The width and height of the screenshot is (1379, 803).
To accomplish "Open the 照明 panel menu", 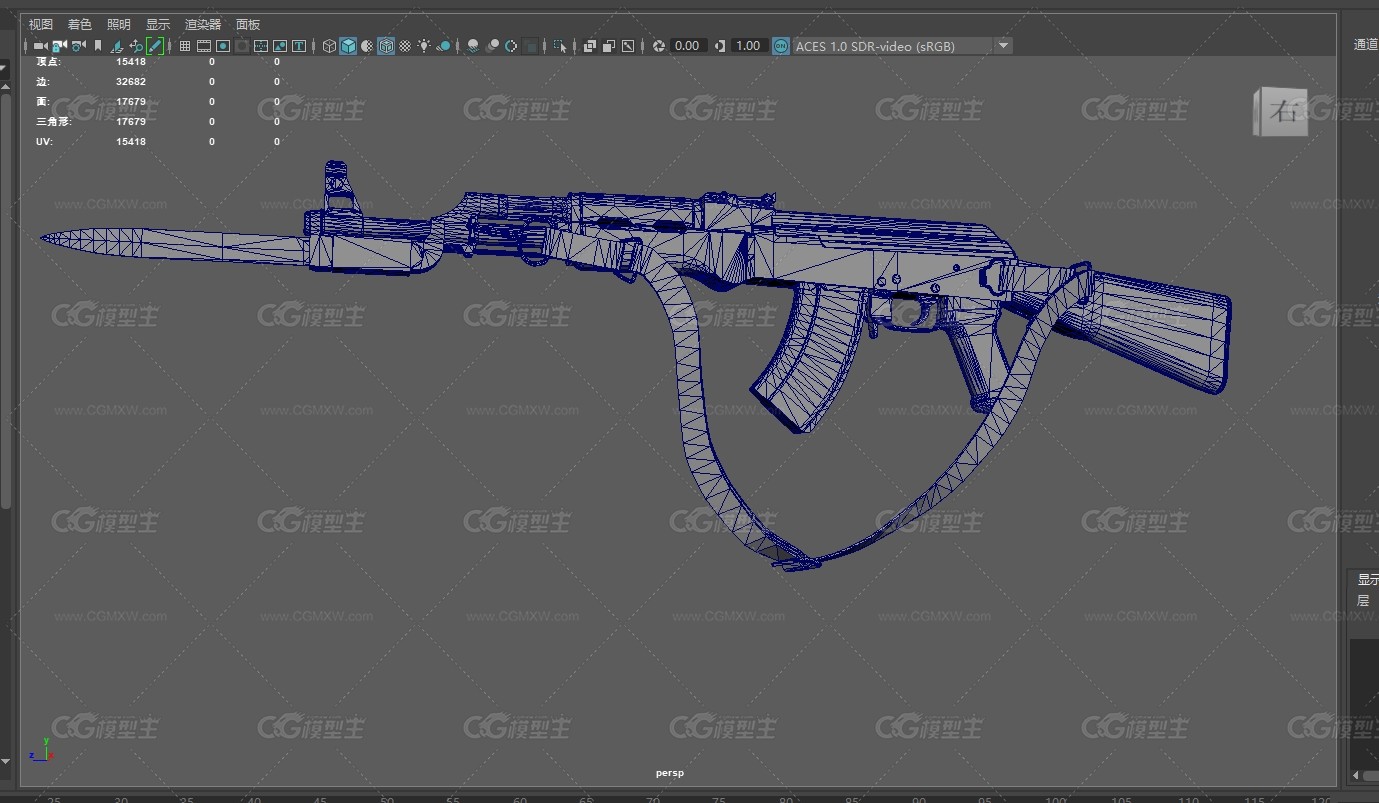I will click(x=119, y=24).
